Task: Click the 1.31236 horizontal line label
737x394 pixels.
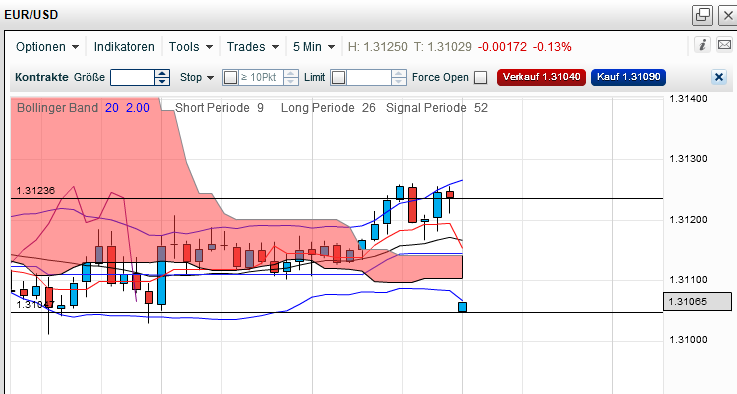Action: pos(36,190)
